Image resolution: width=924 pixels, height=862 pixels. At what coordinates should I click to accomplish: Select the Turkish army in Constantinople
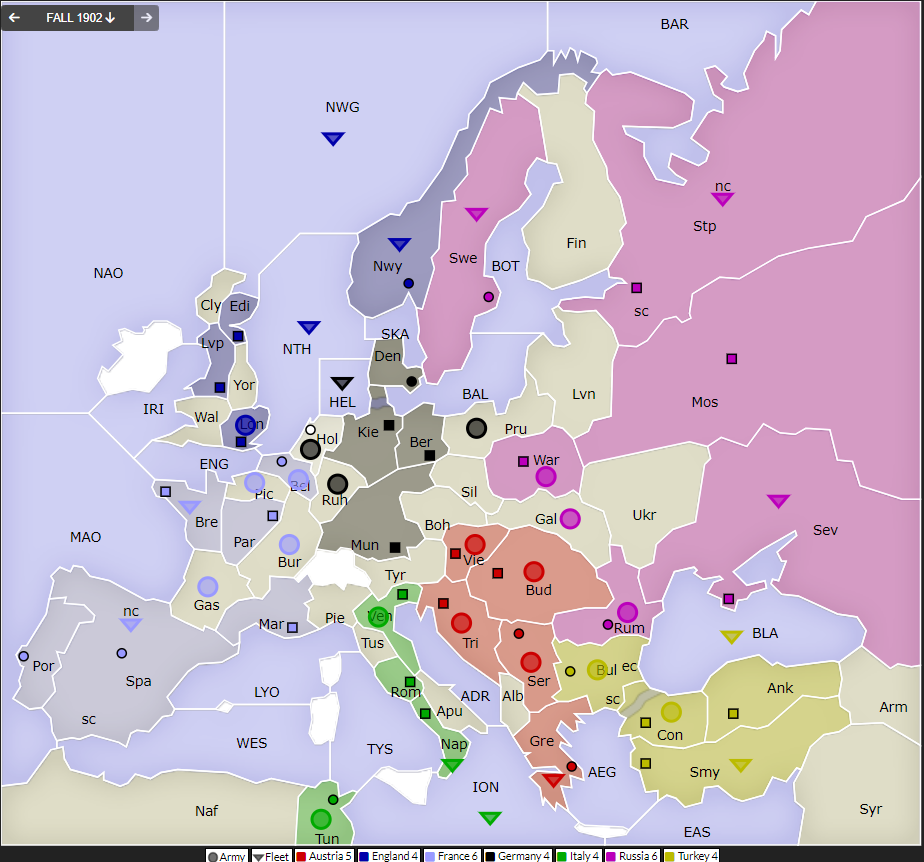[x=671, y=712]
